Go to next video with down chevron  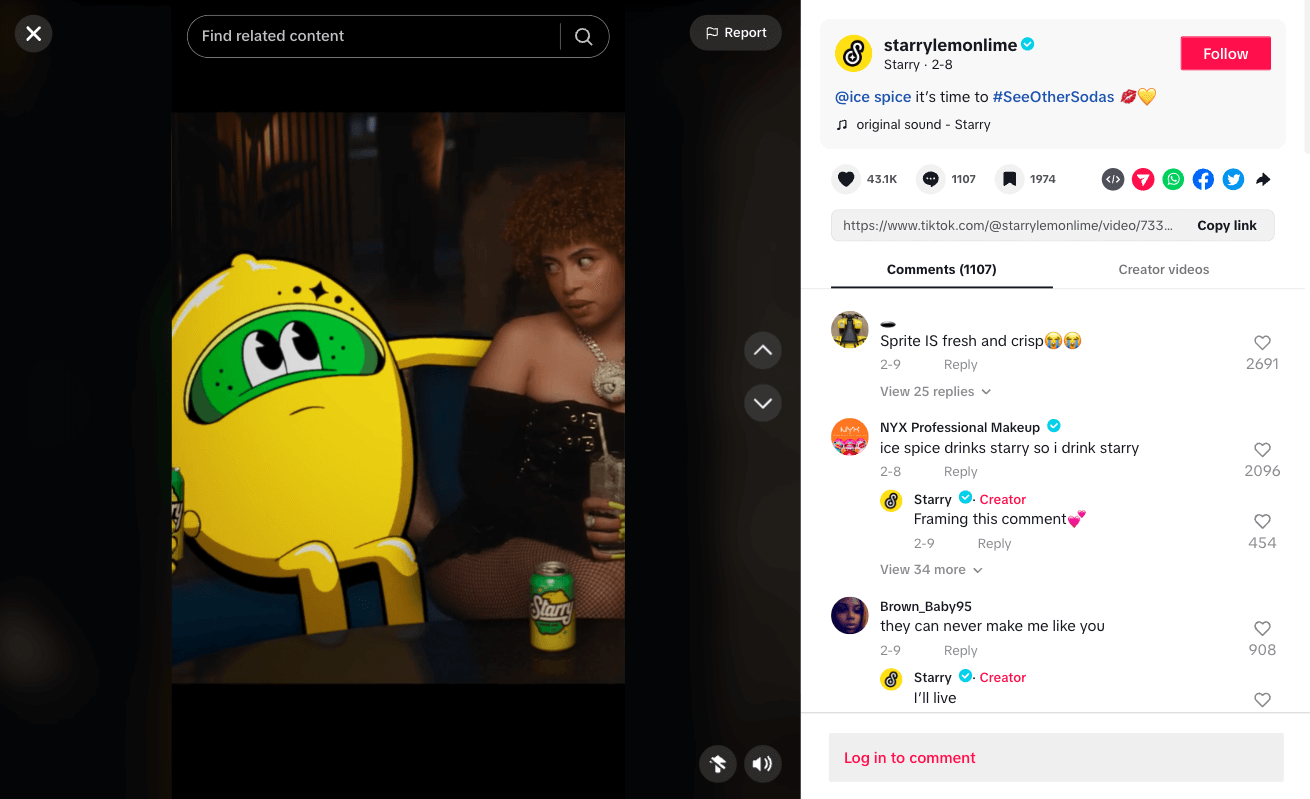pyautogui.click(x=763, y=402)
